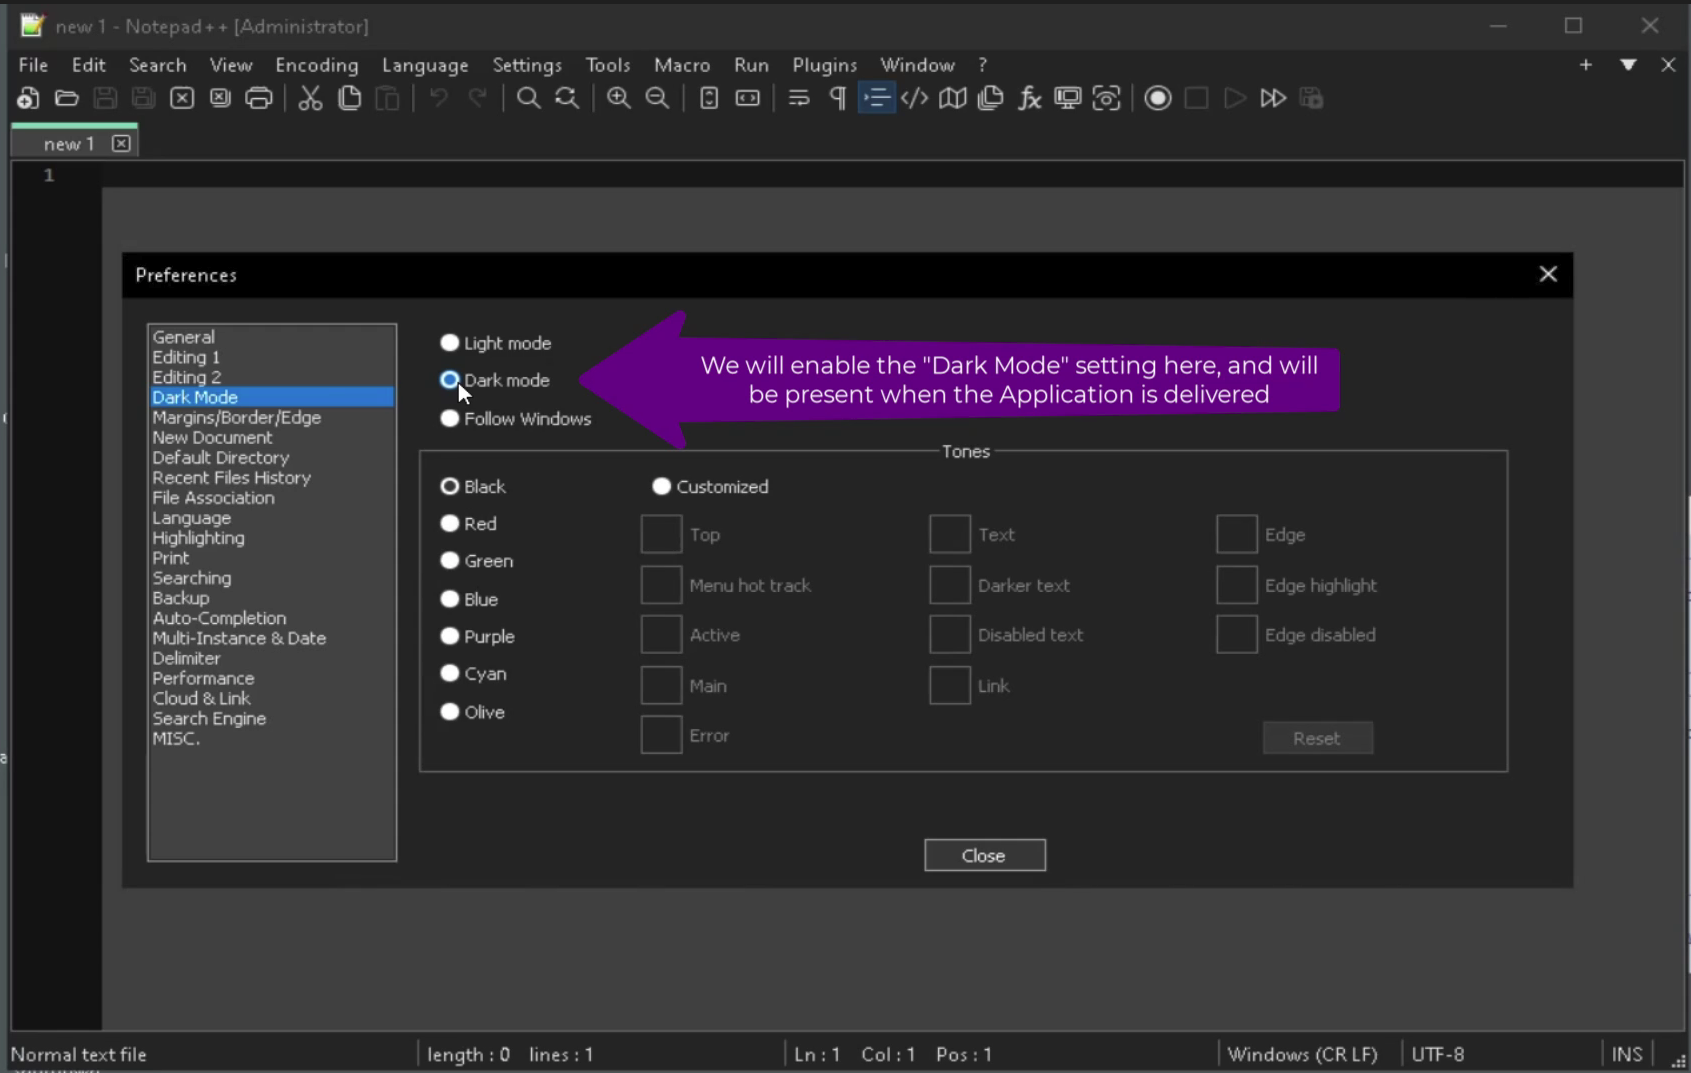Viewport: 1691px width, 1073px height.
Task: Toggle word wrap from the toolbar
Action: [798, 98]
